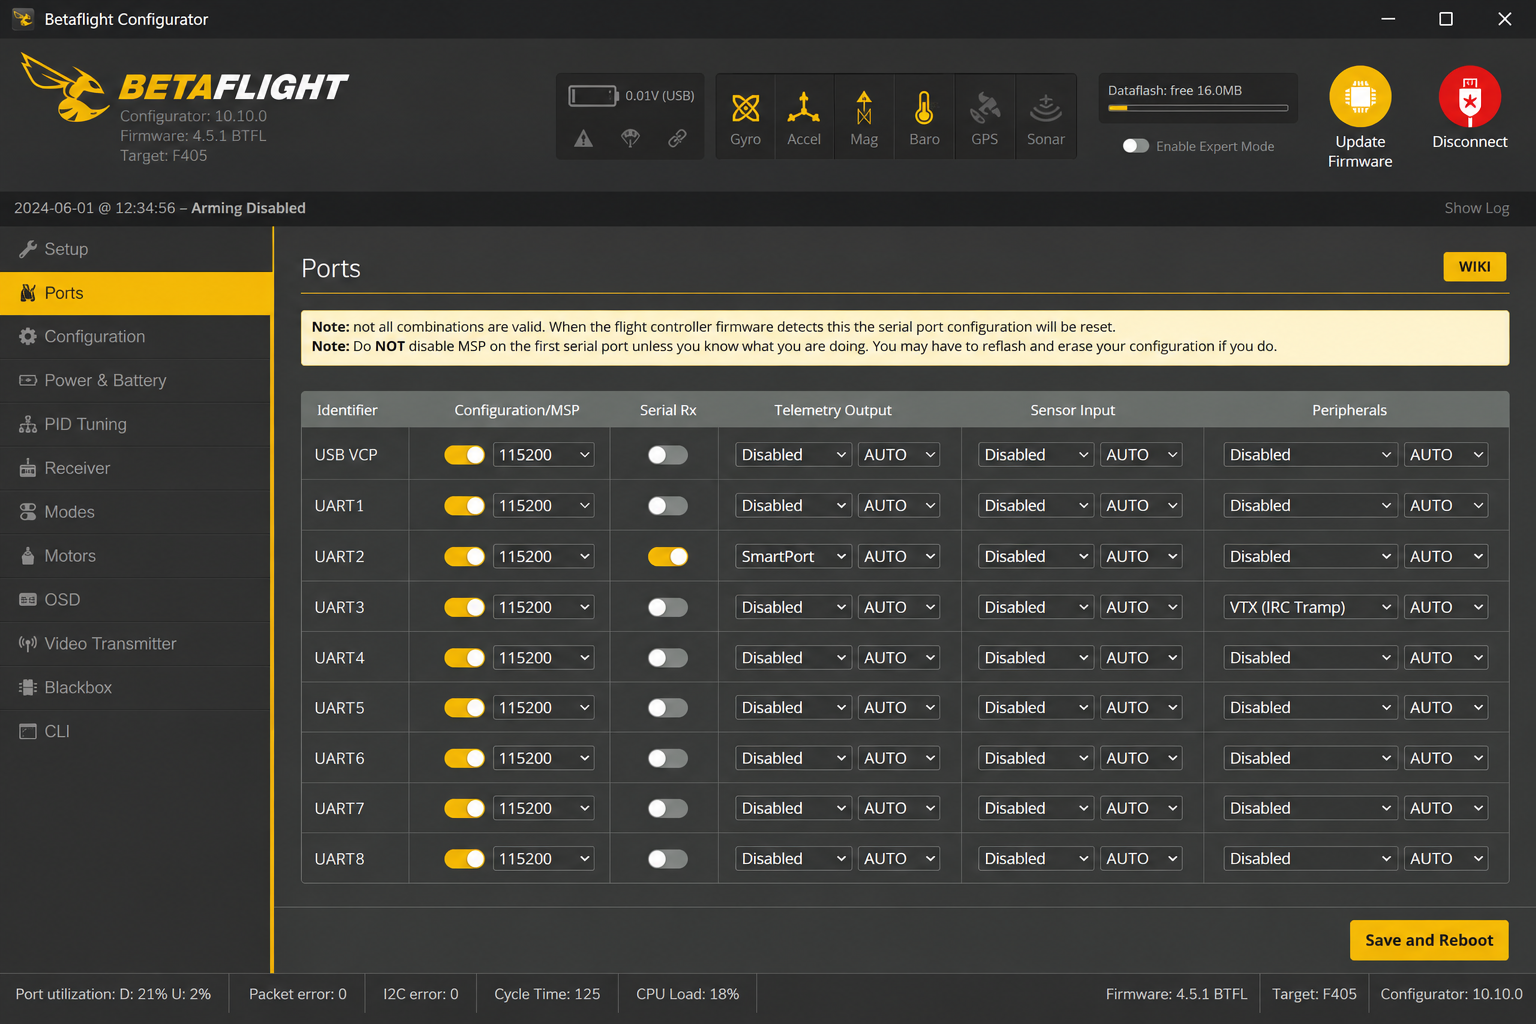Toggle MSP switch for UART4

464,658
